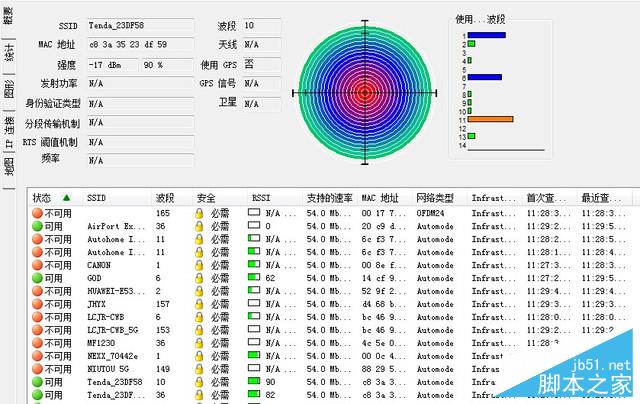Click channel 157 cell in JHYX row

pos(162,304)
